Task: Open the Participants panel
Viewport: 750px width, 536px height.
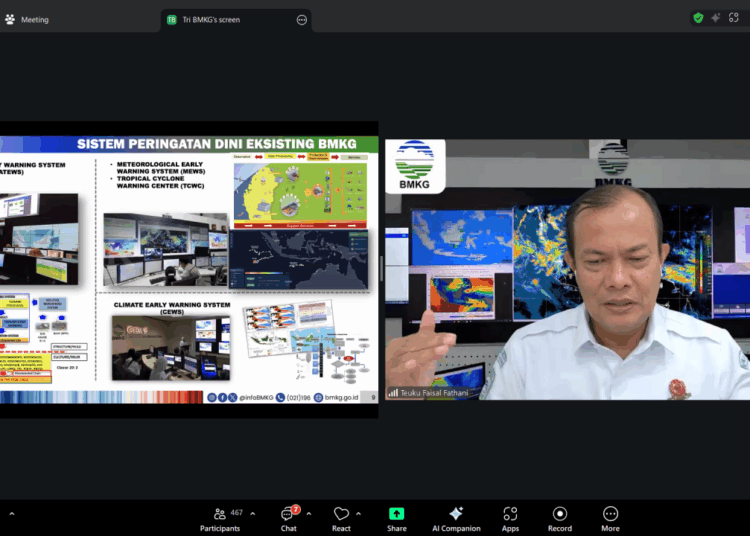Action: coord(220,519)
